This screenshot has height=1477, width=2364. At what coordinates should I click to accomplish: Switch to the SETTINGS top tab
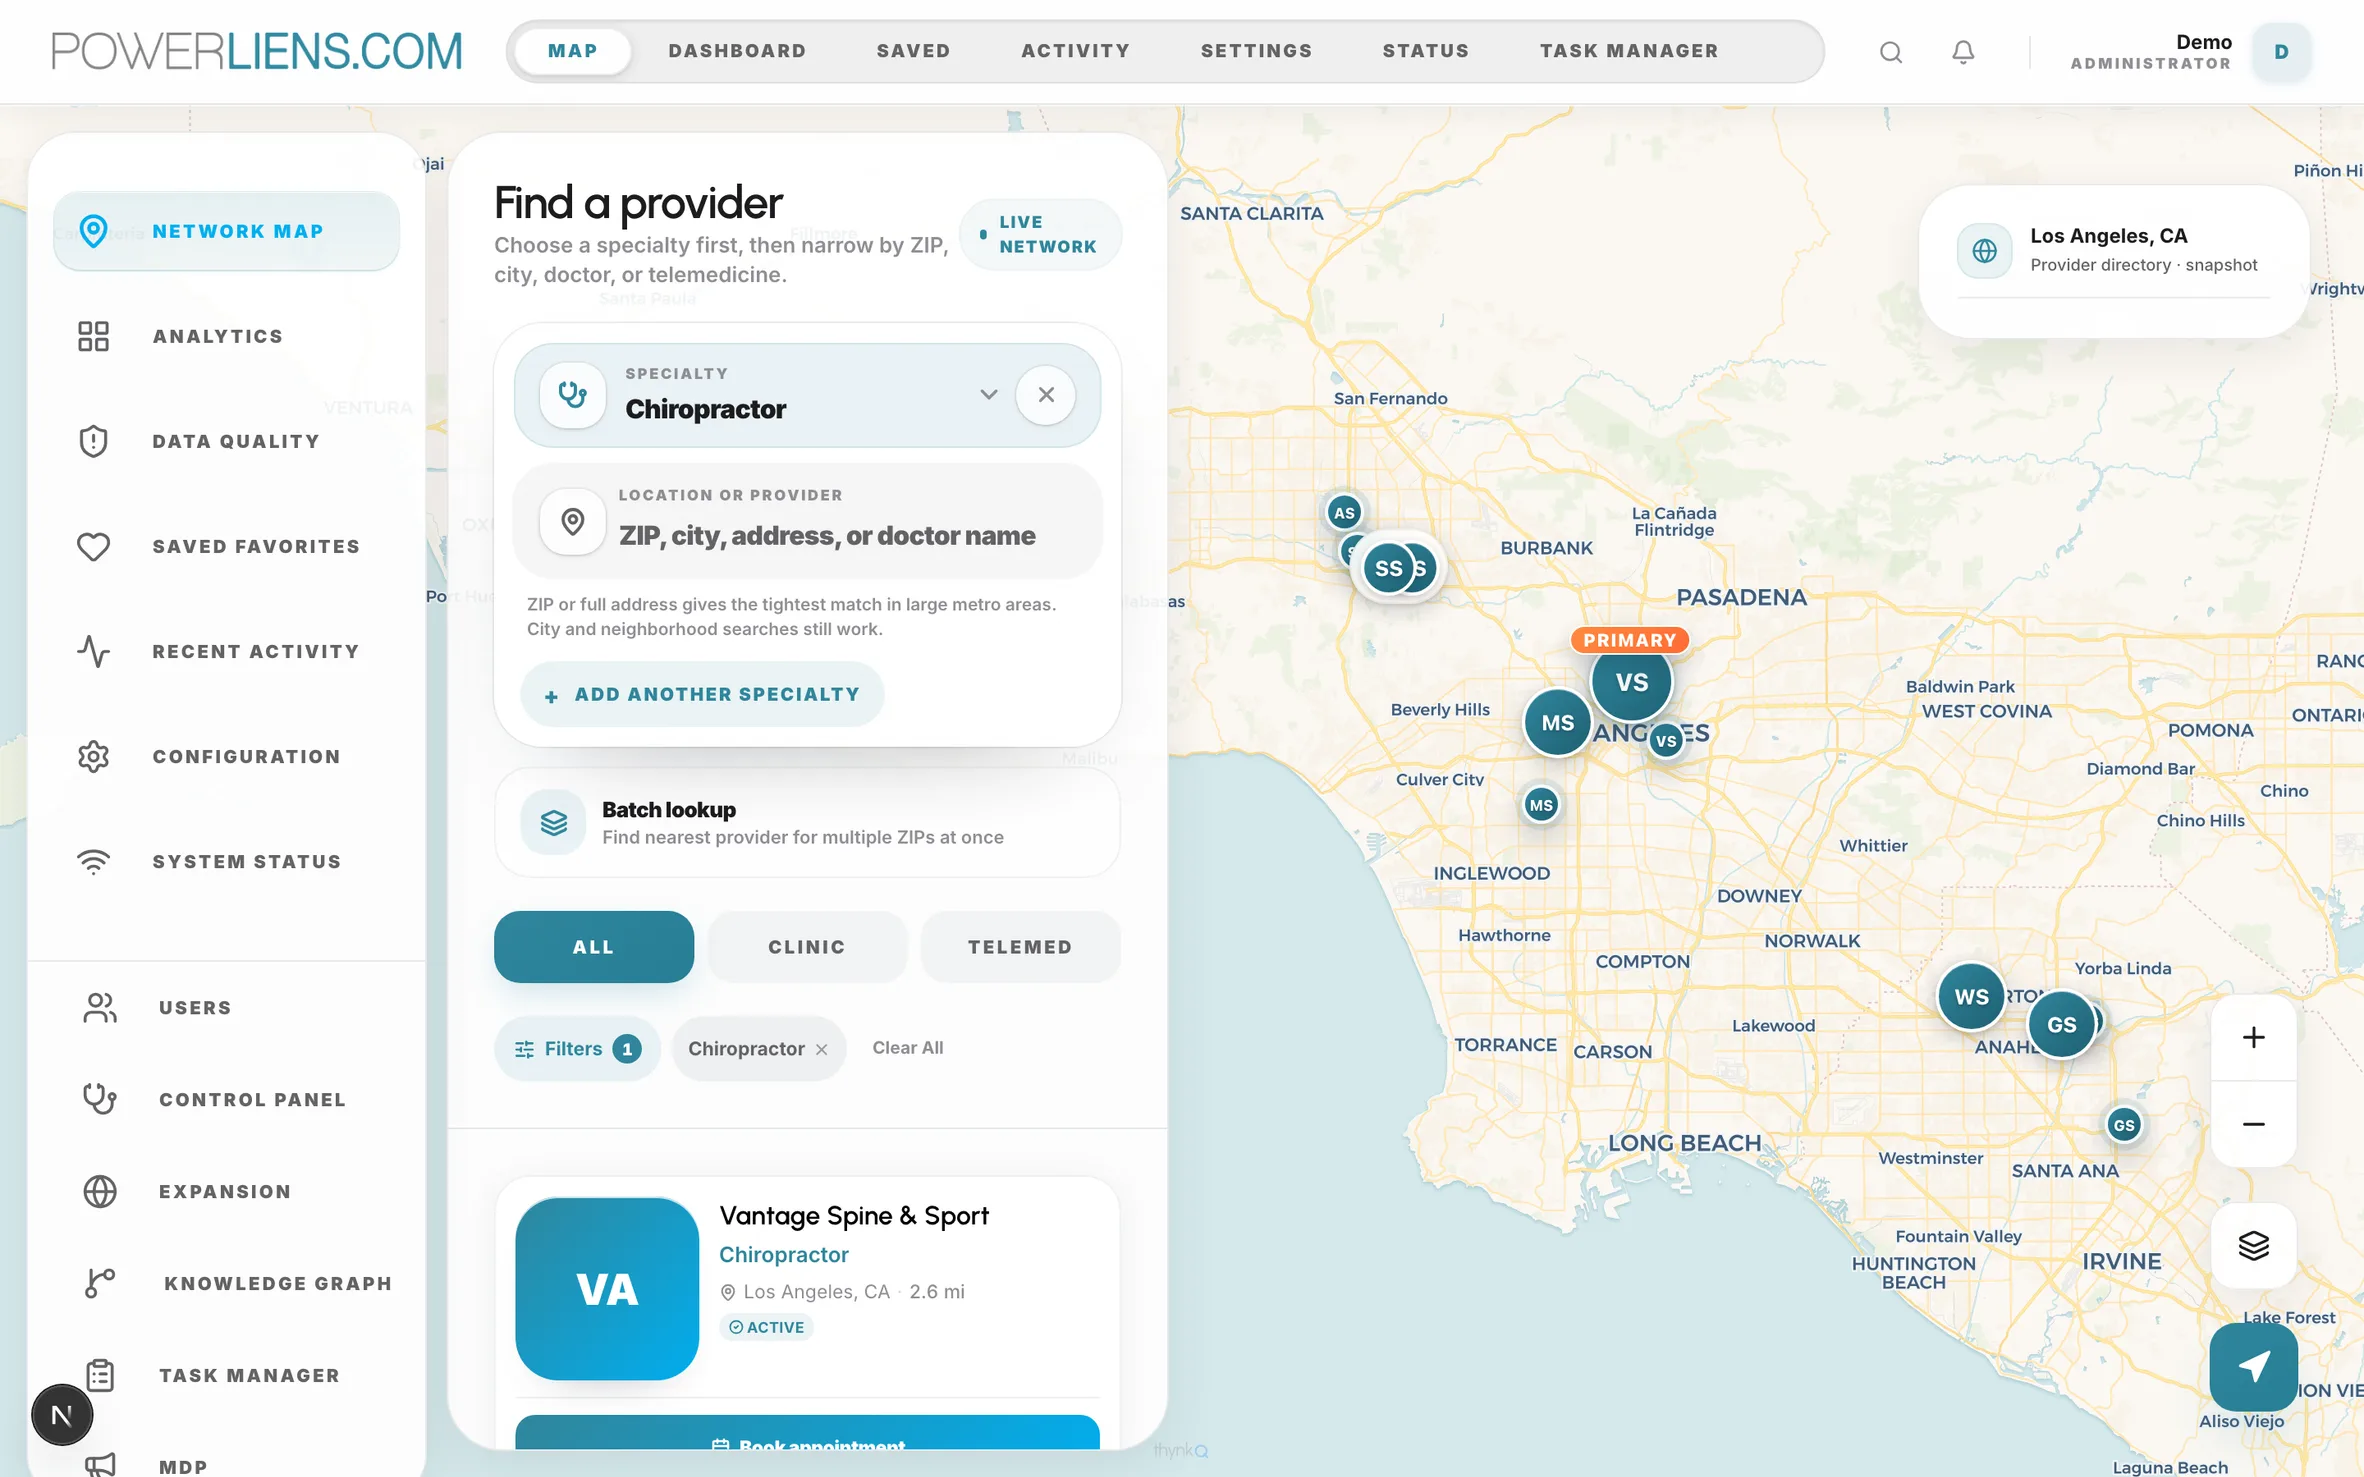(1256, 51)
